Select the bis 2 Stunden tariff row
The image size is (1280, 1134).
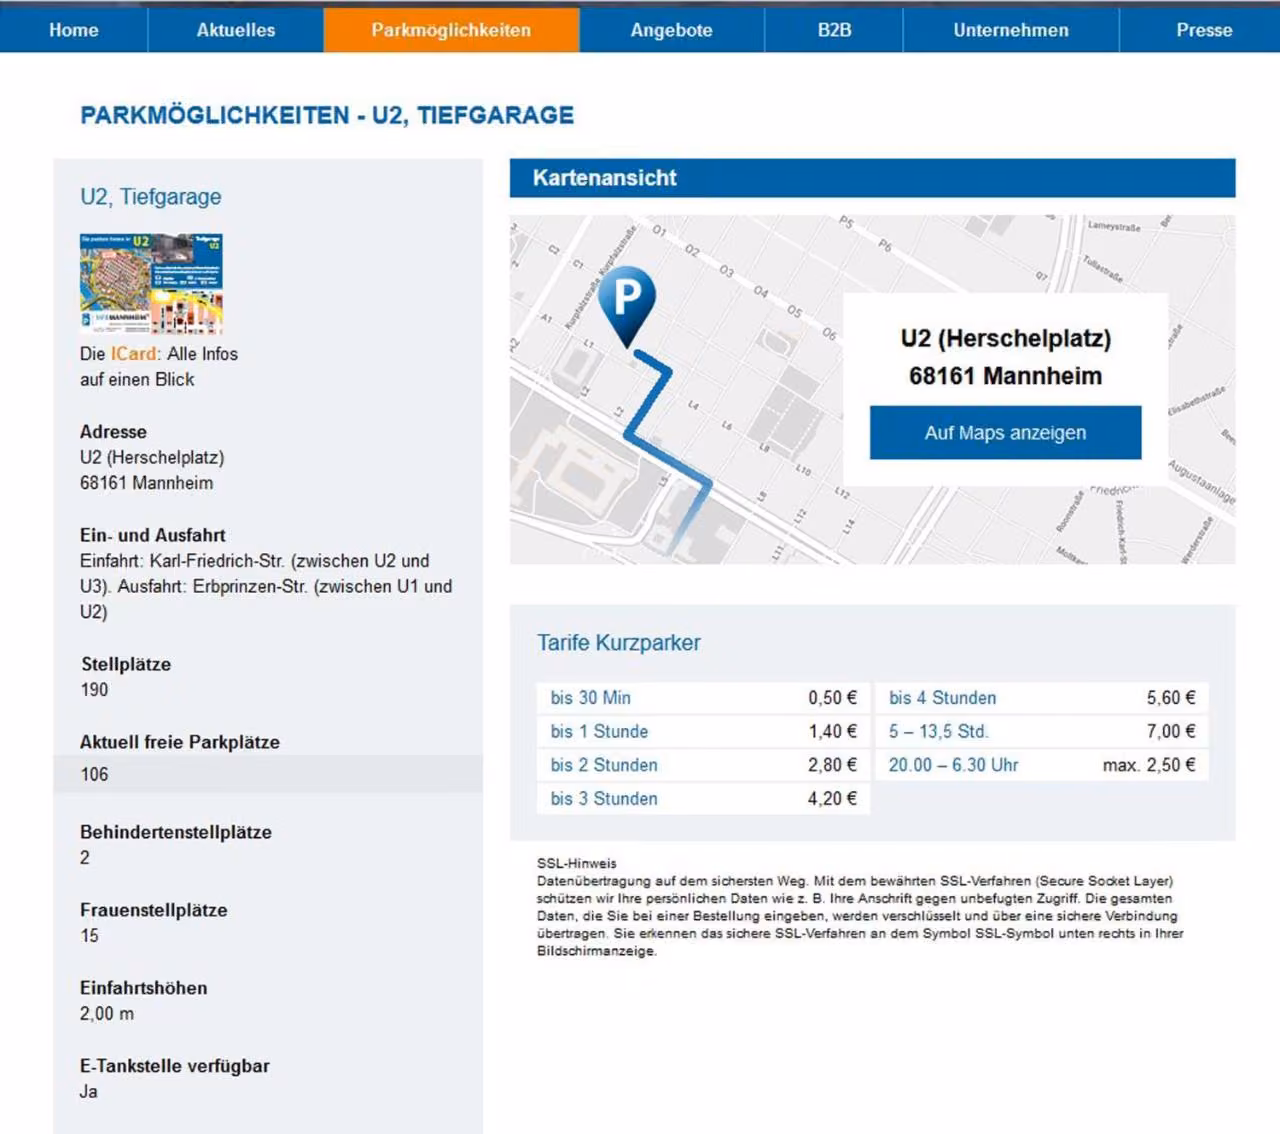pyautogui.click(x=703, y=765)
